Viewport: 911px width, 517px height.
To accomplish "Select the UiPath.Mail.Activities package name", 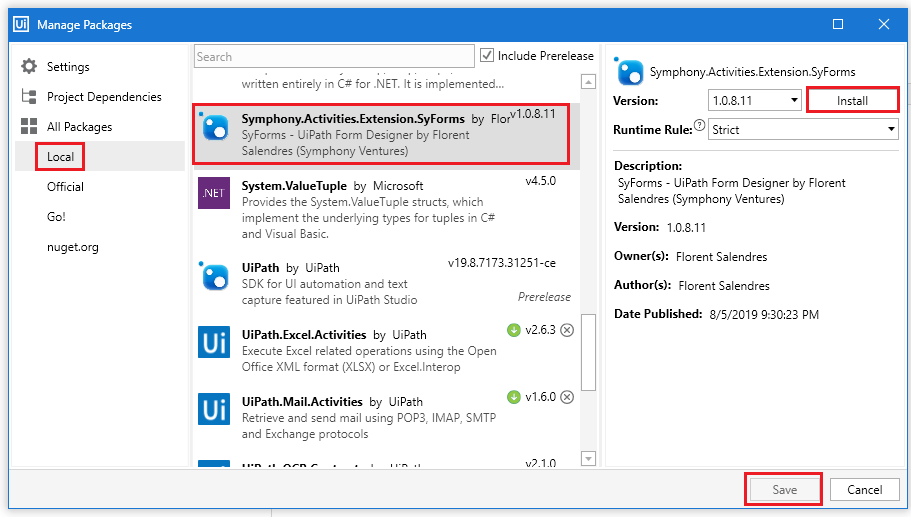I will [x=302, y=401].
